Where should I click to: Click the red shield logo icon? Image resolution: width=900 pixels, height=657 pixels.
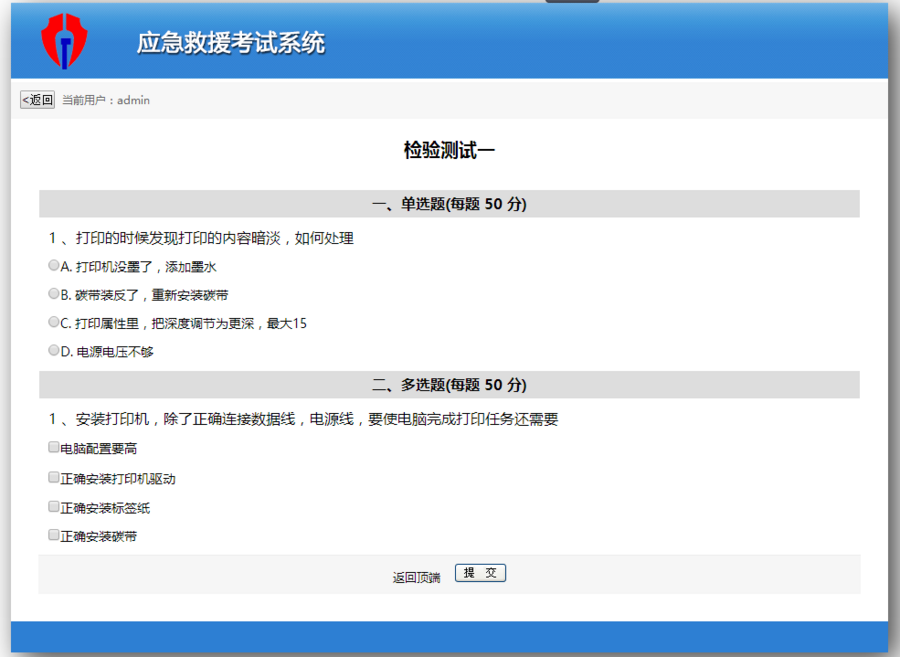(63, 41)
